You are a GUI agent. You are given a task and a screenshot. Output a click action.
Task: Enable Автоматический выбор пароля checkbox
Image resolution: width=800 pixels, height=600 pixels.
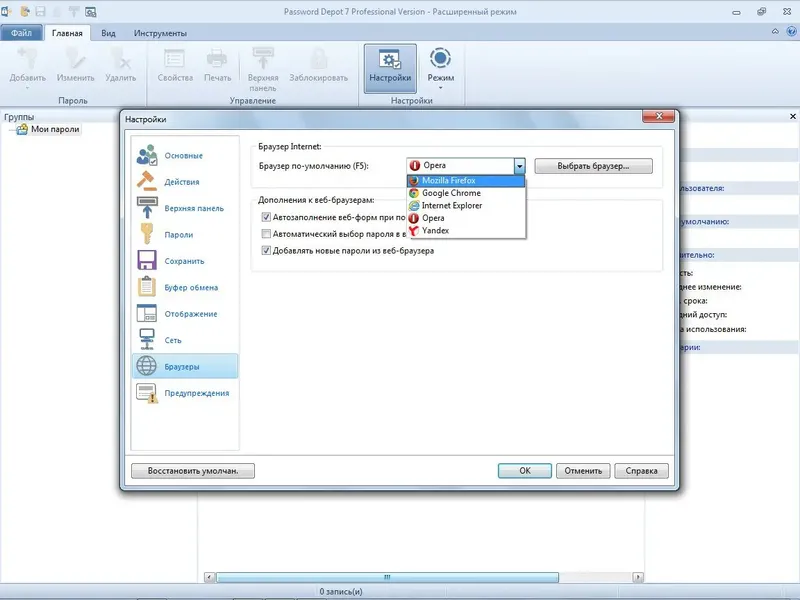point(266,234)
